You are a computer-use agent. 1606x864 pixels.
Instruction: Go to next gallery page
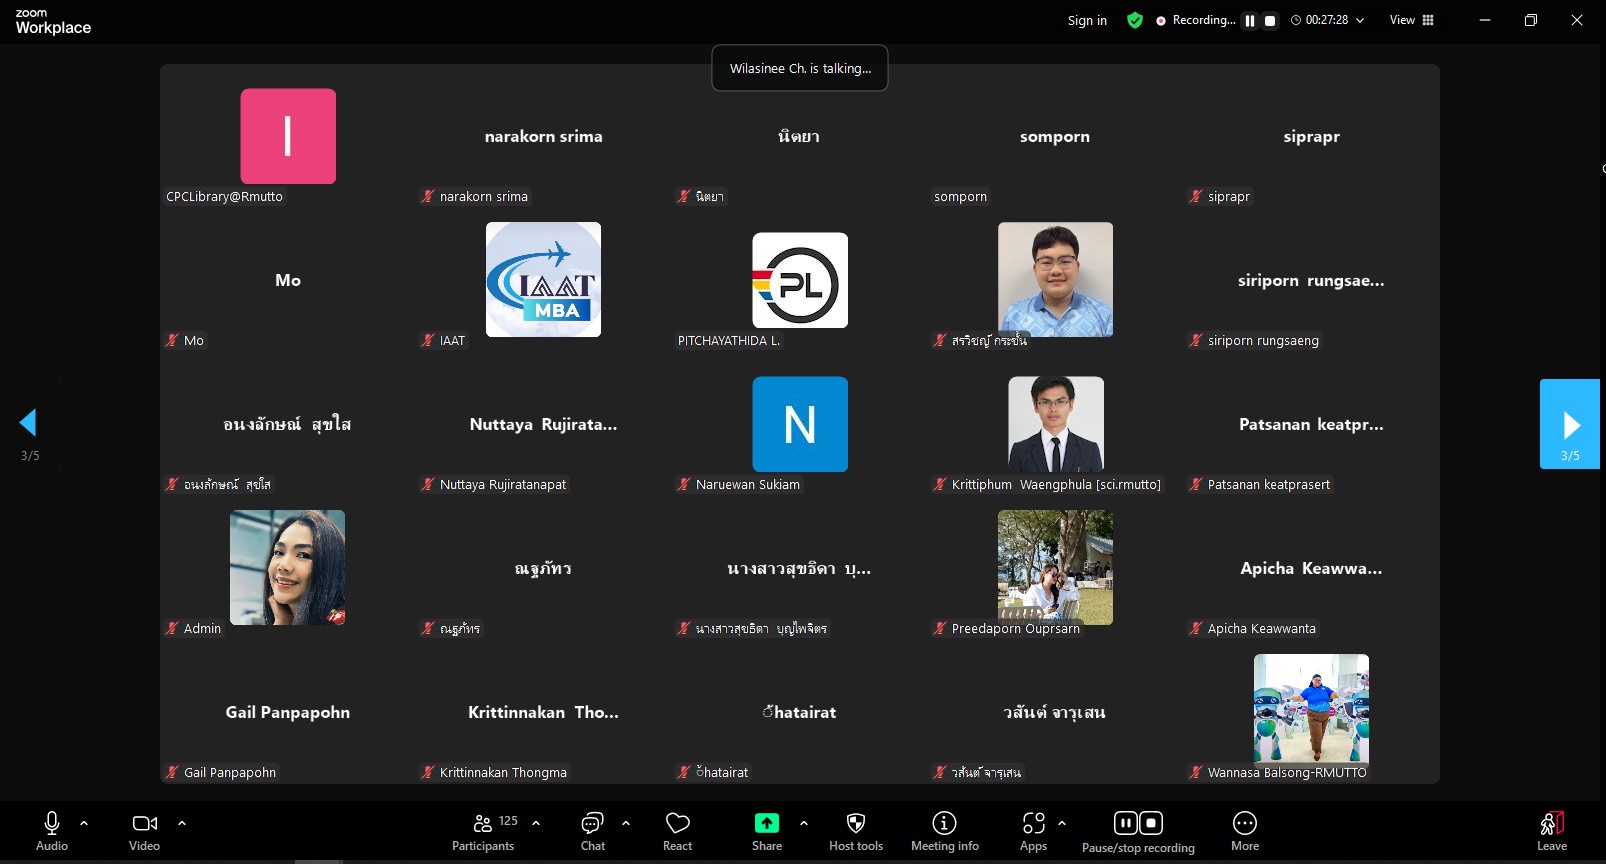pyautogui.click(x=1570, y=424)
